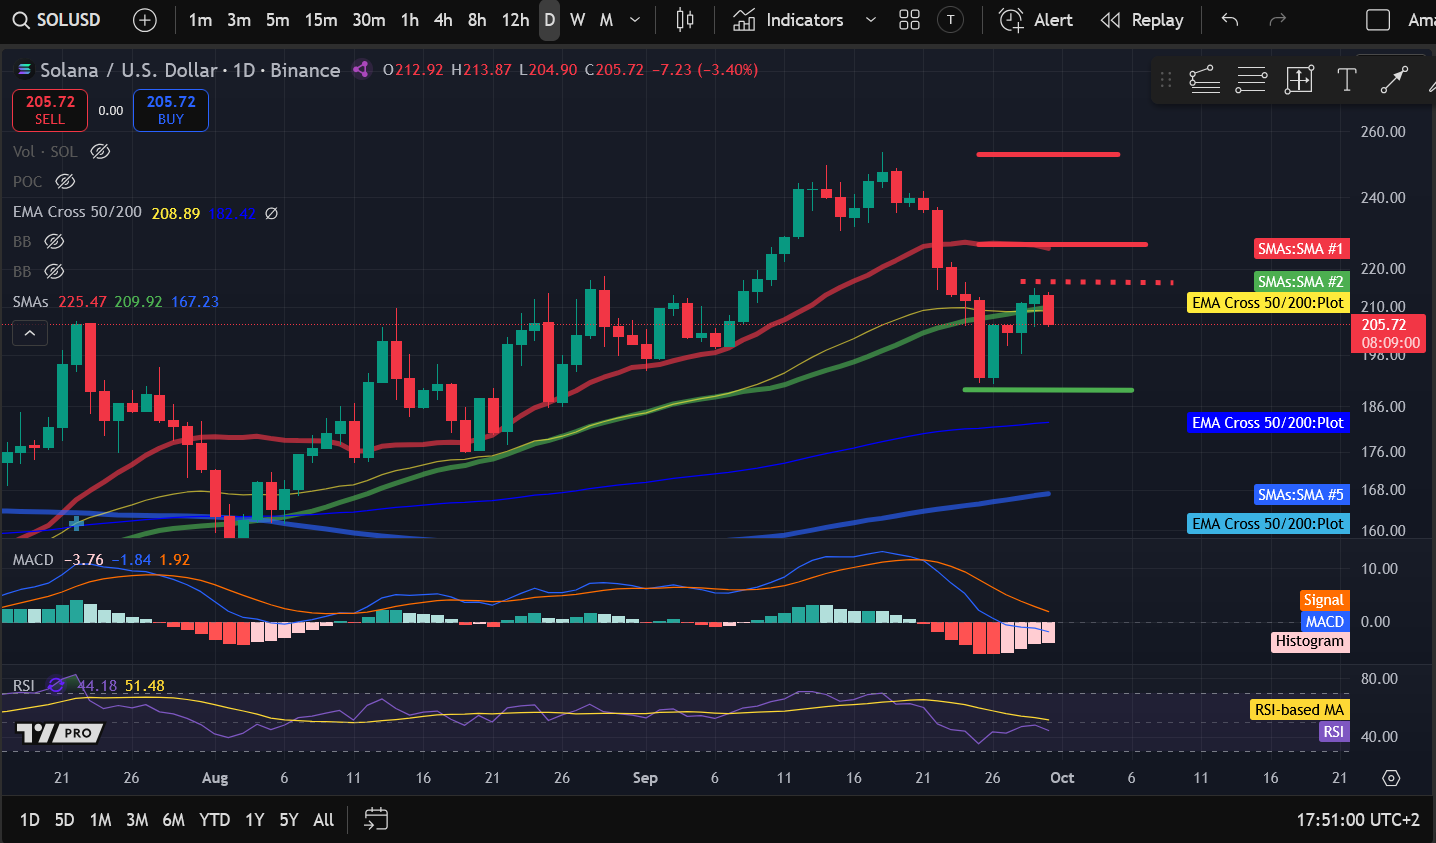This screenshot has width=1436, height=843.
Task: Select the M monthly timeframe
Action: pyautogui.click(x=606, y=20)
